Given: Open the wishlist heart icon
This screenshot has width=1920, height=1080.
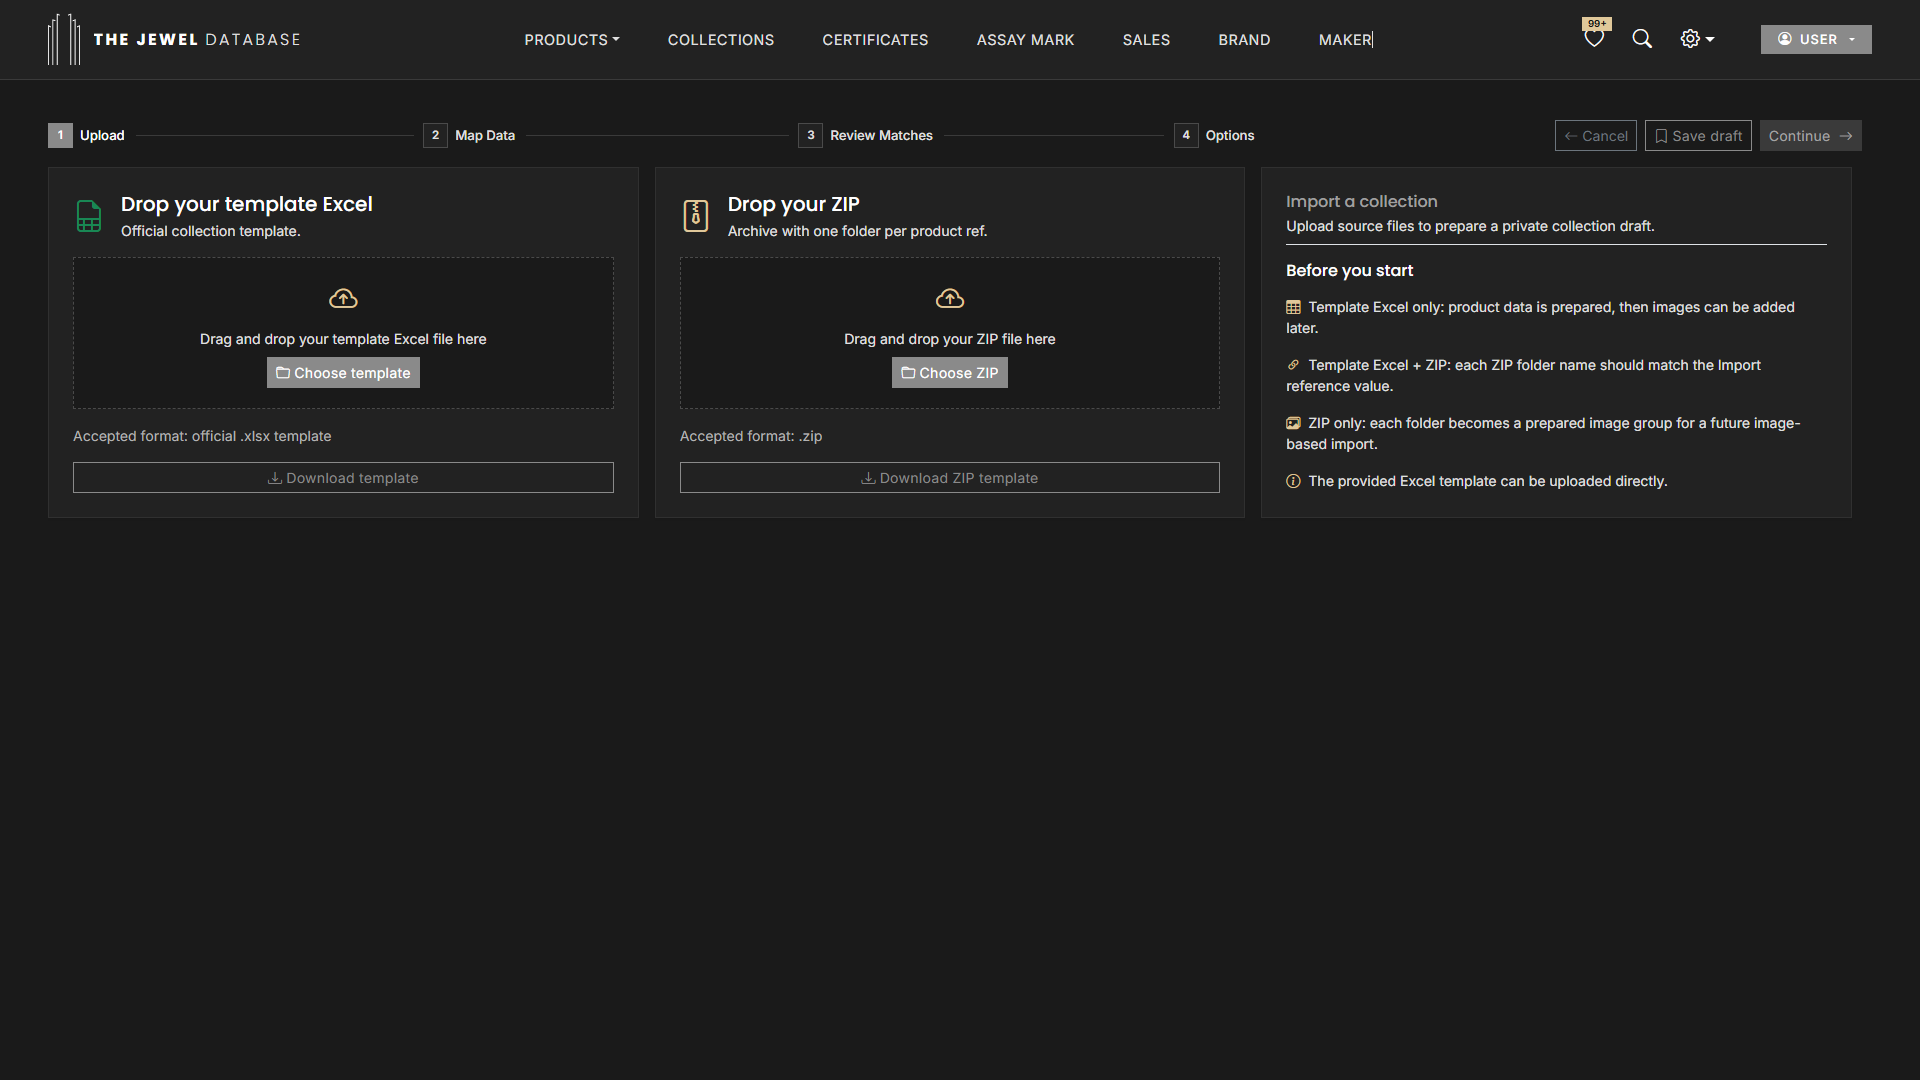Looking at the screenshot, I should 1594,39.
